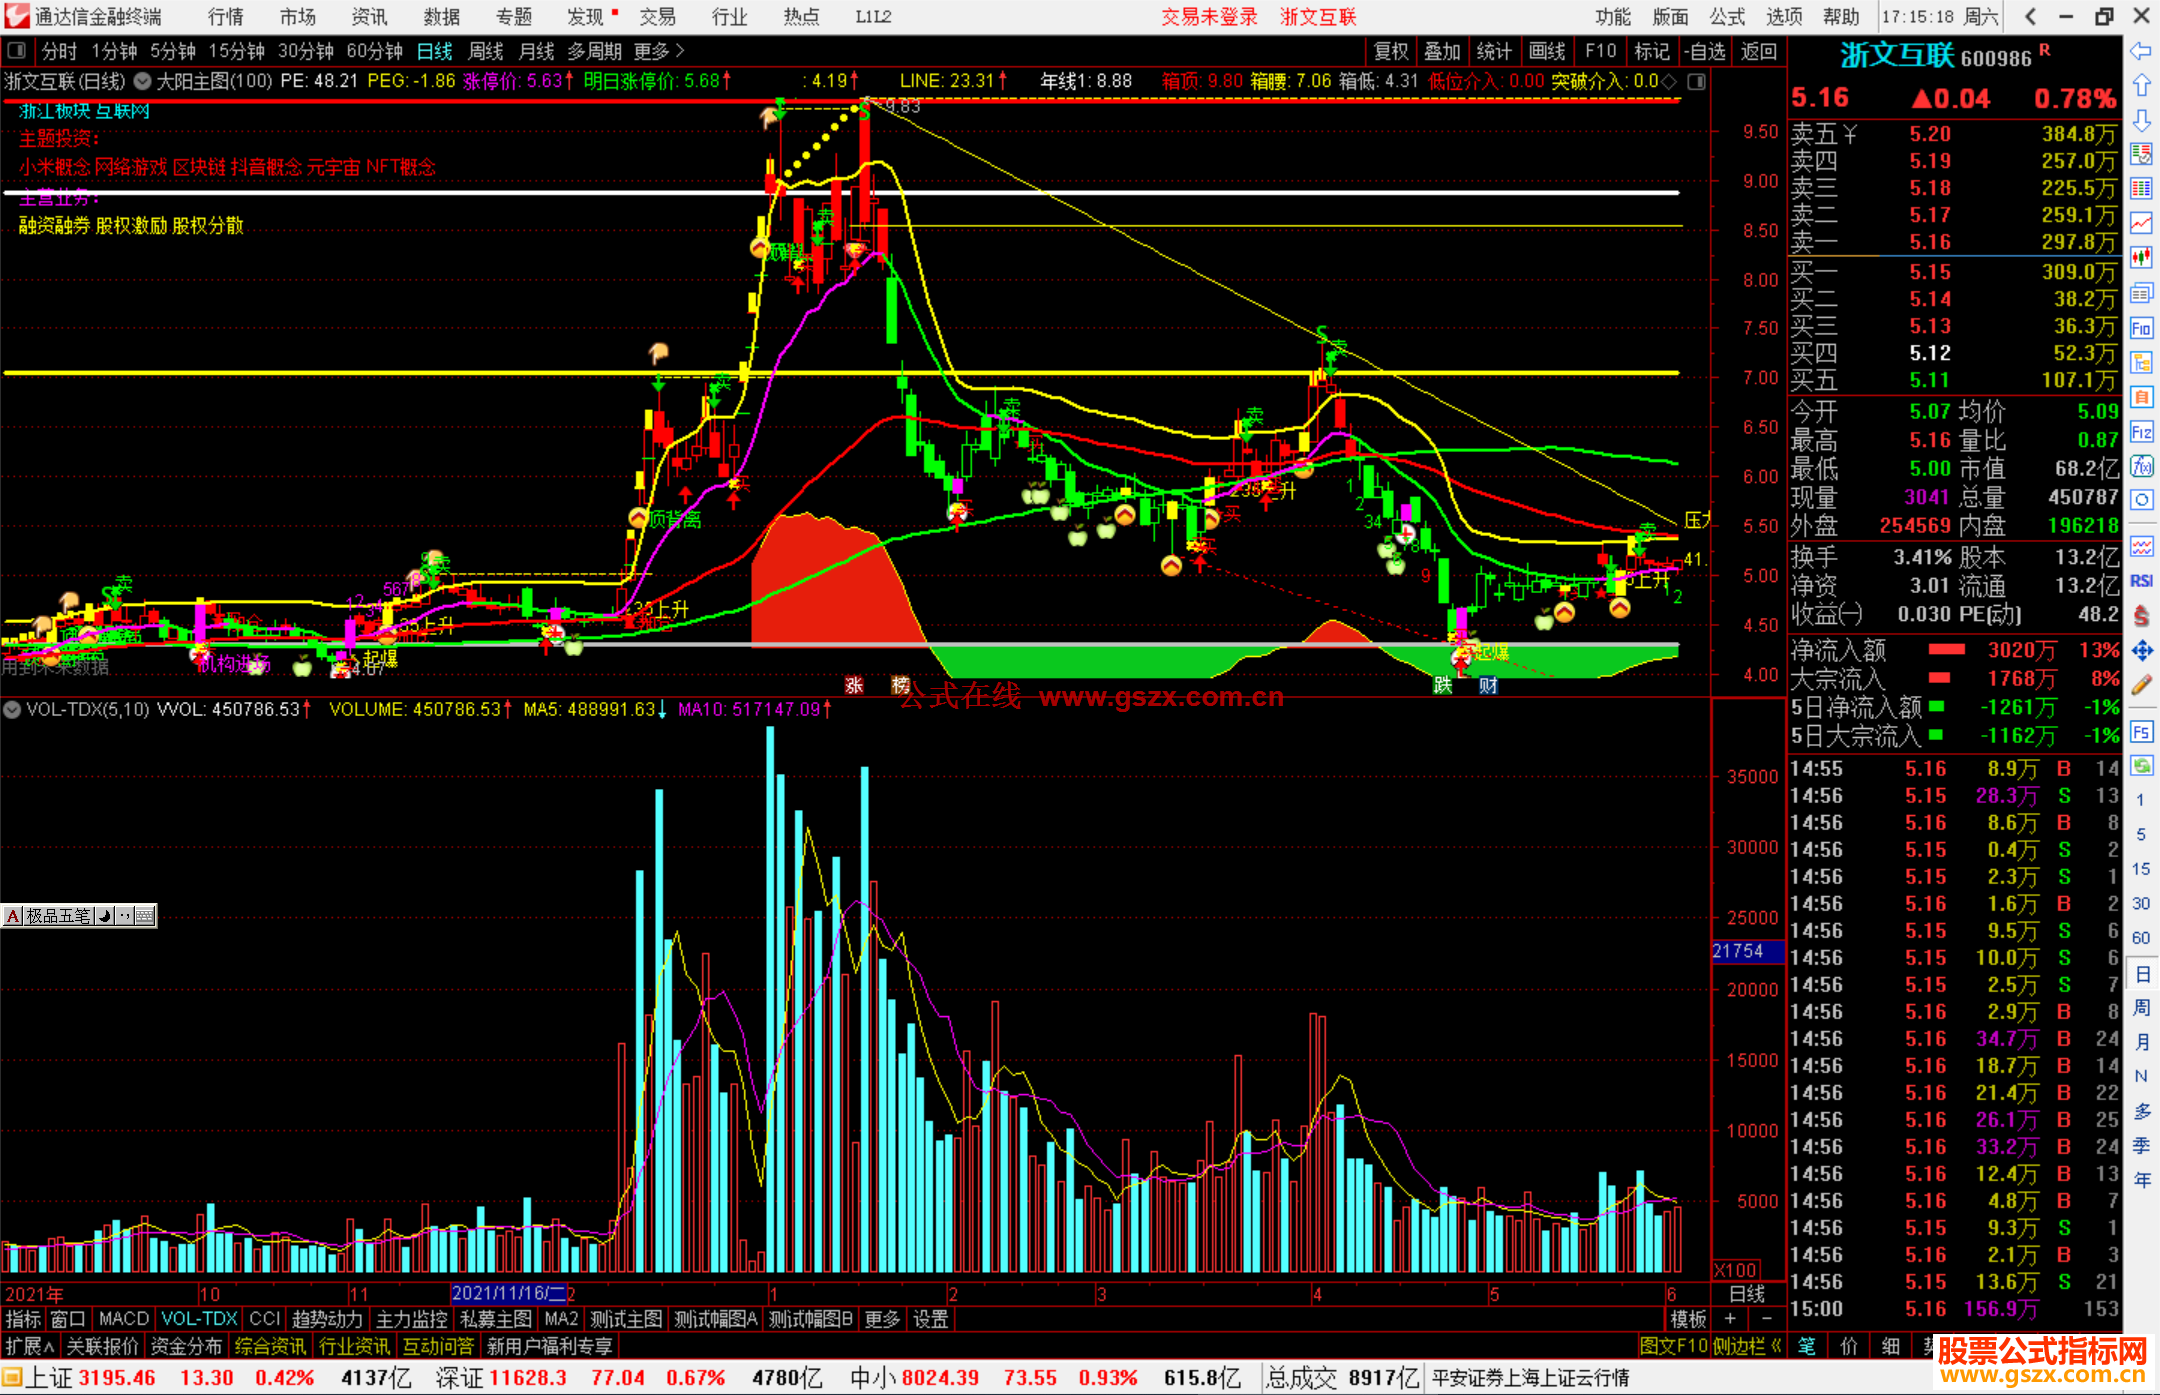
Task: Click the minus zoom button next to 模板
Action: (1767, 1319)
